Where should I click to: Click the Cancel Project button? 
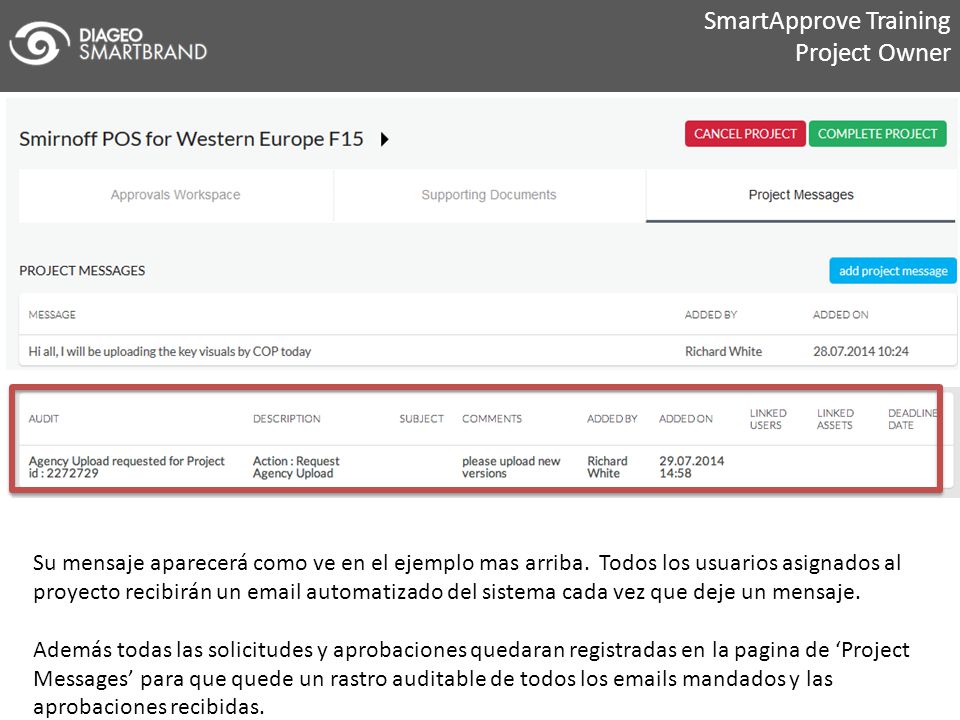tap(745, 133)
